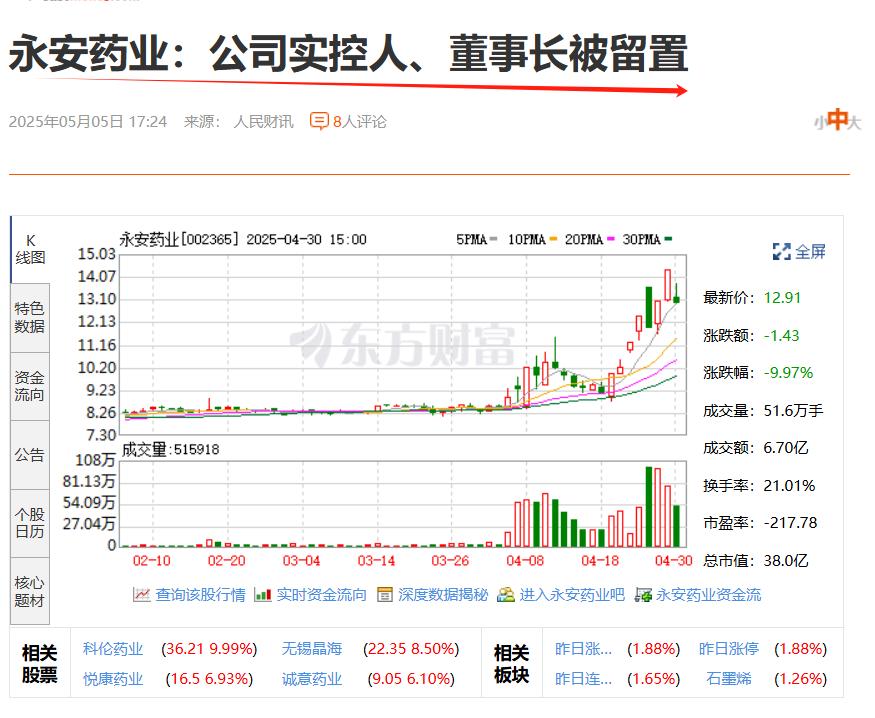The height and width of the screenshot is (718, 875).
Task: Click the 04-08 date on the chart axis
Action: point(525,561)
